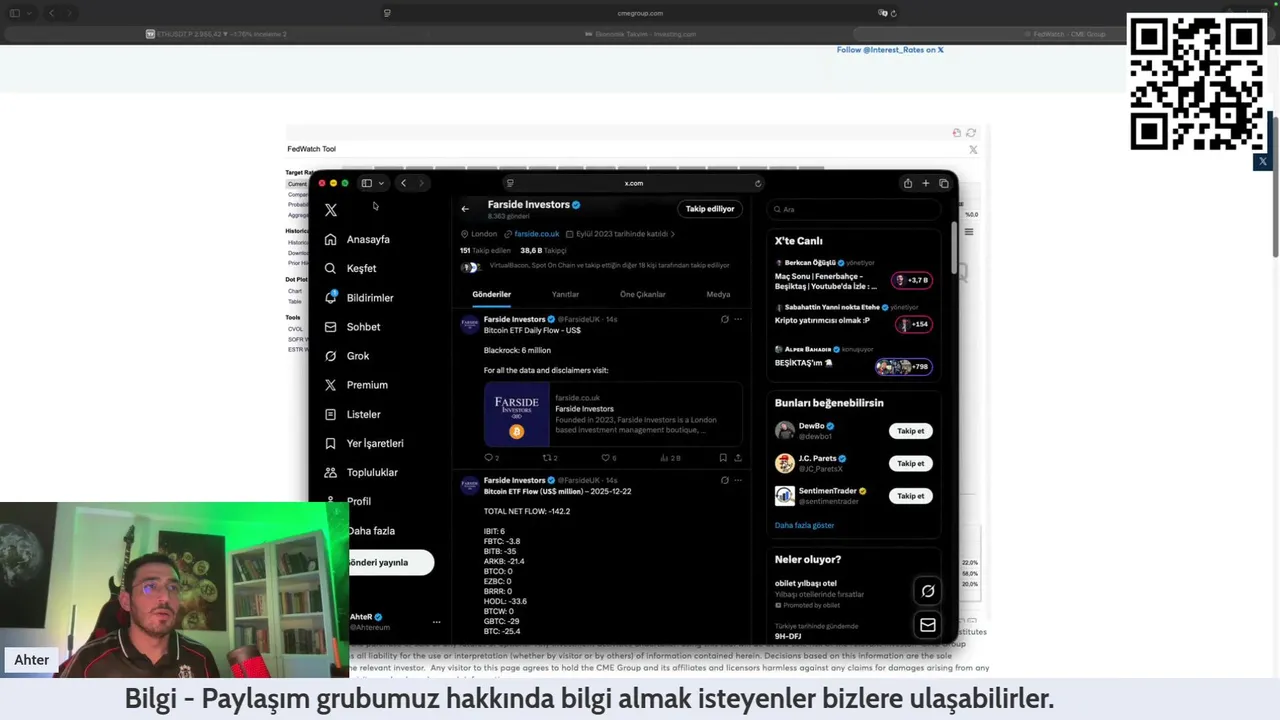Go back with the arrow beside Farside Investors
This screenshot has width=1280, height=720.
point(465,209)
